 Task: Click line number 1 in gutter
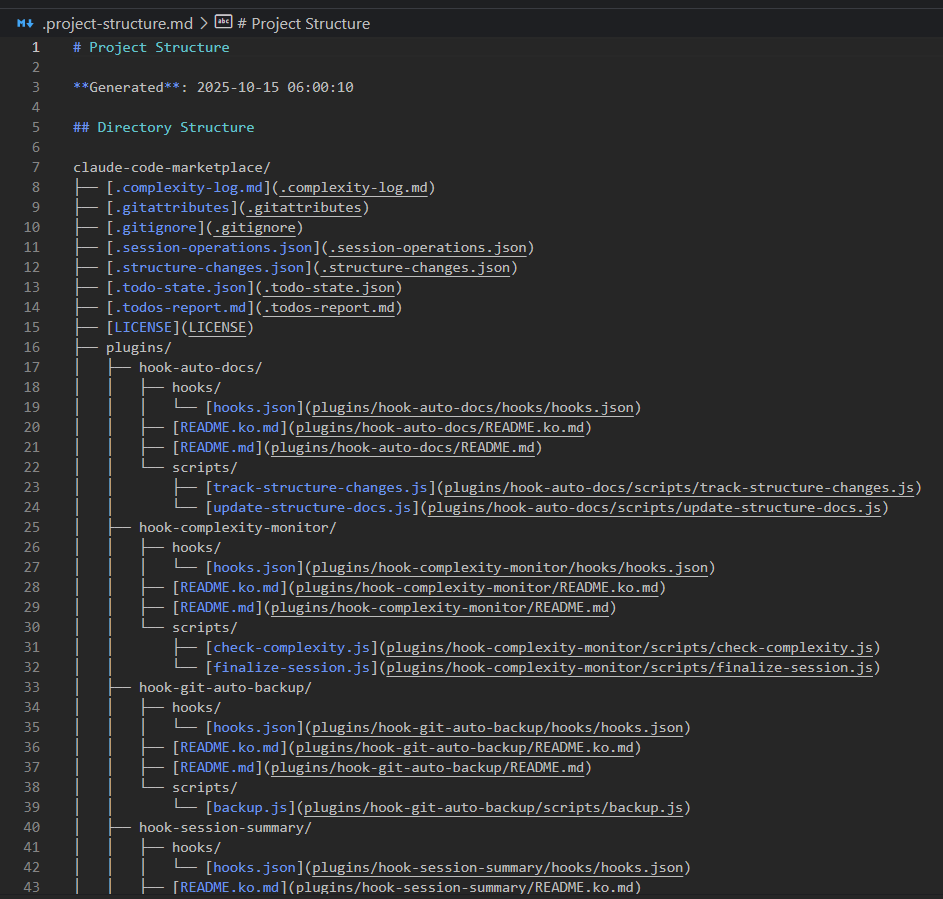click(36, 48)
